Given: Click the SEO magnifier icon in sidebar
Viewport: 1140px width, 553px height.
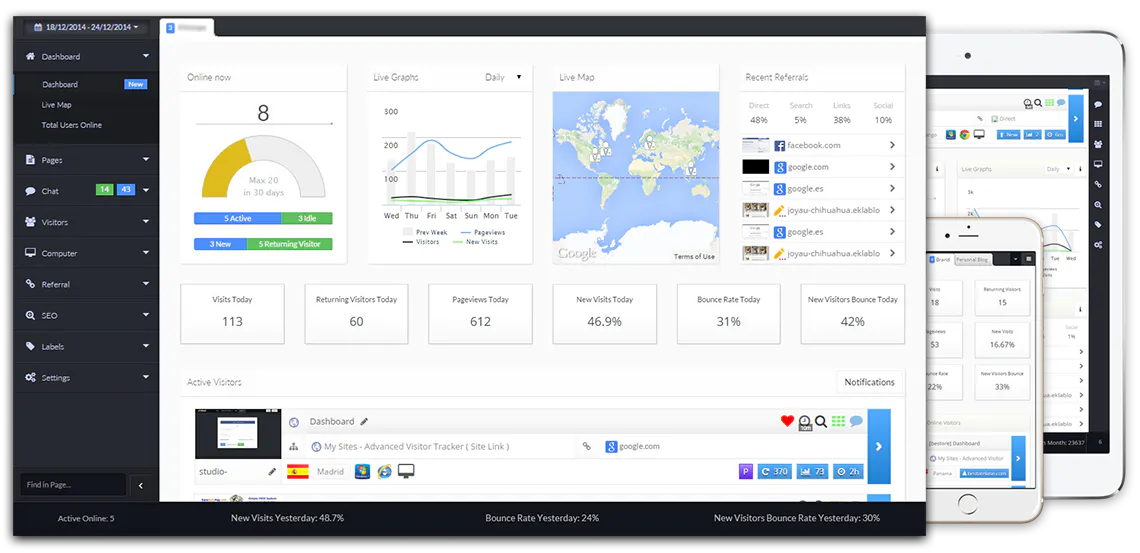Looking at the screenshot, I should [x=31, y=315].
